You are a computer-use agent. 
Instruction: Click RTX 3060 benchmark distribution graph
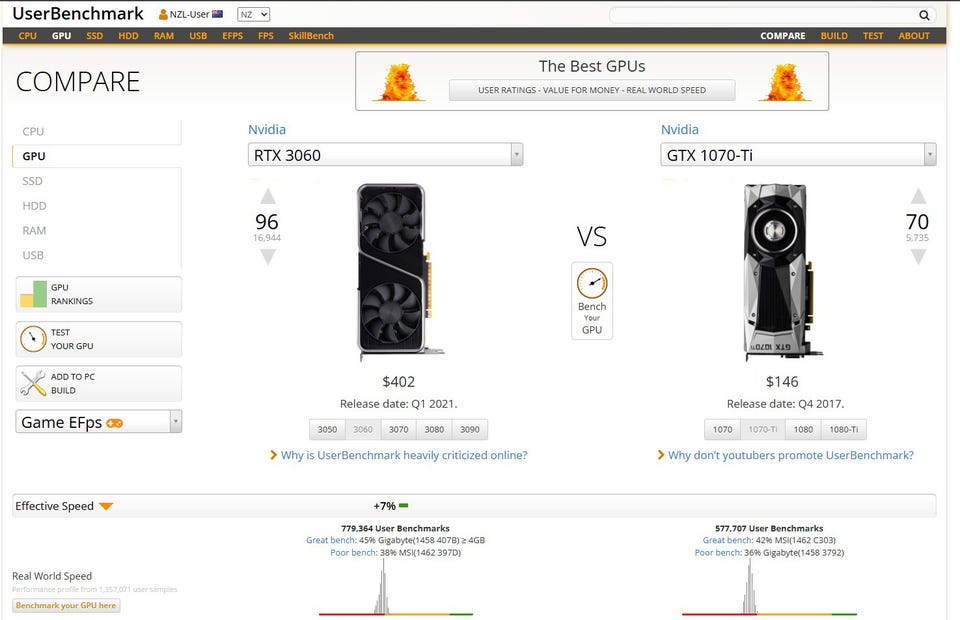click(396, 587)
